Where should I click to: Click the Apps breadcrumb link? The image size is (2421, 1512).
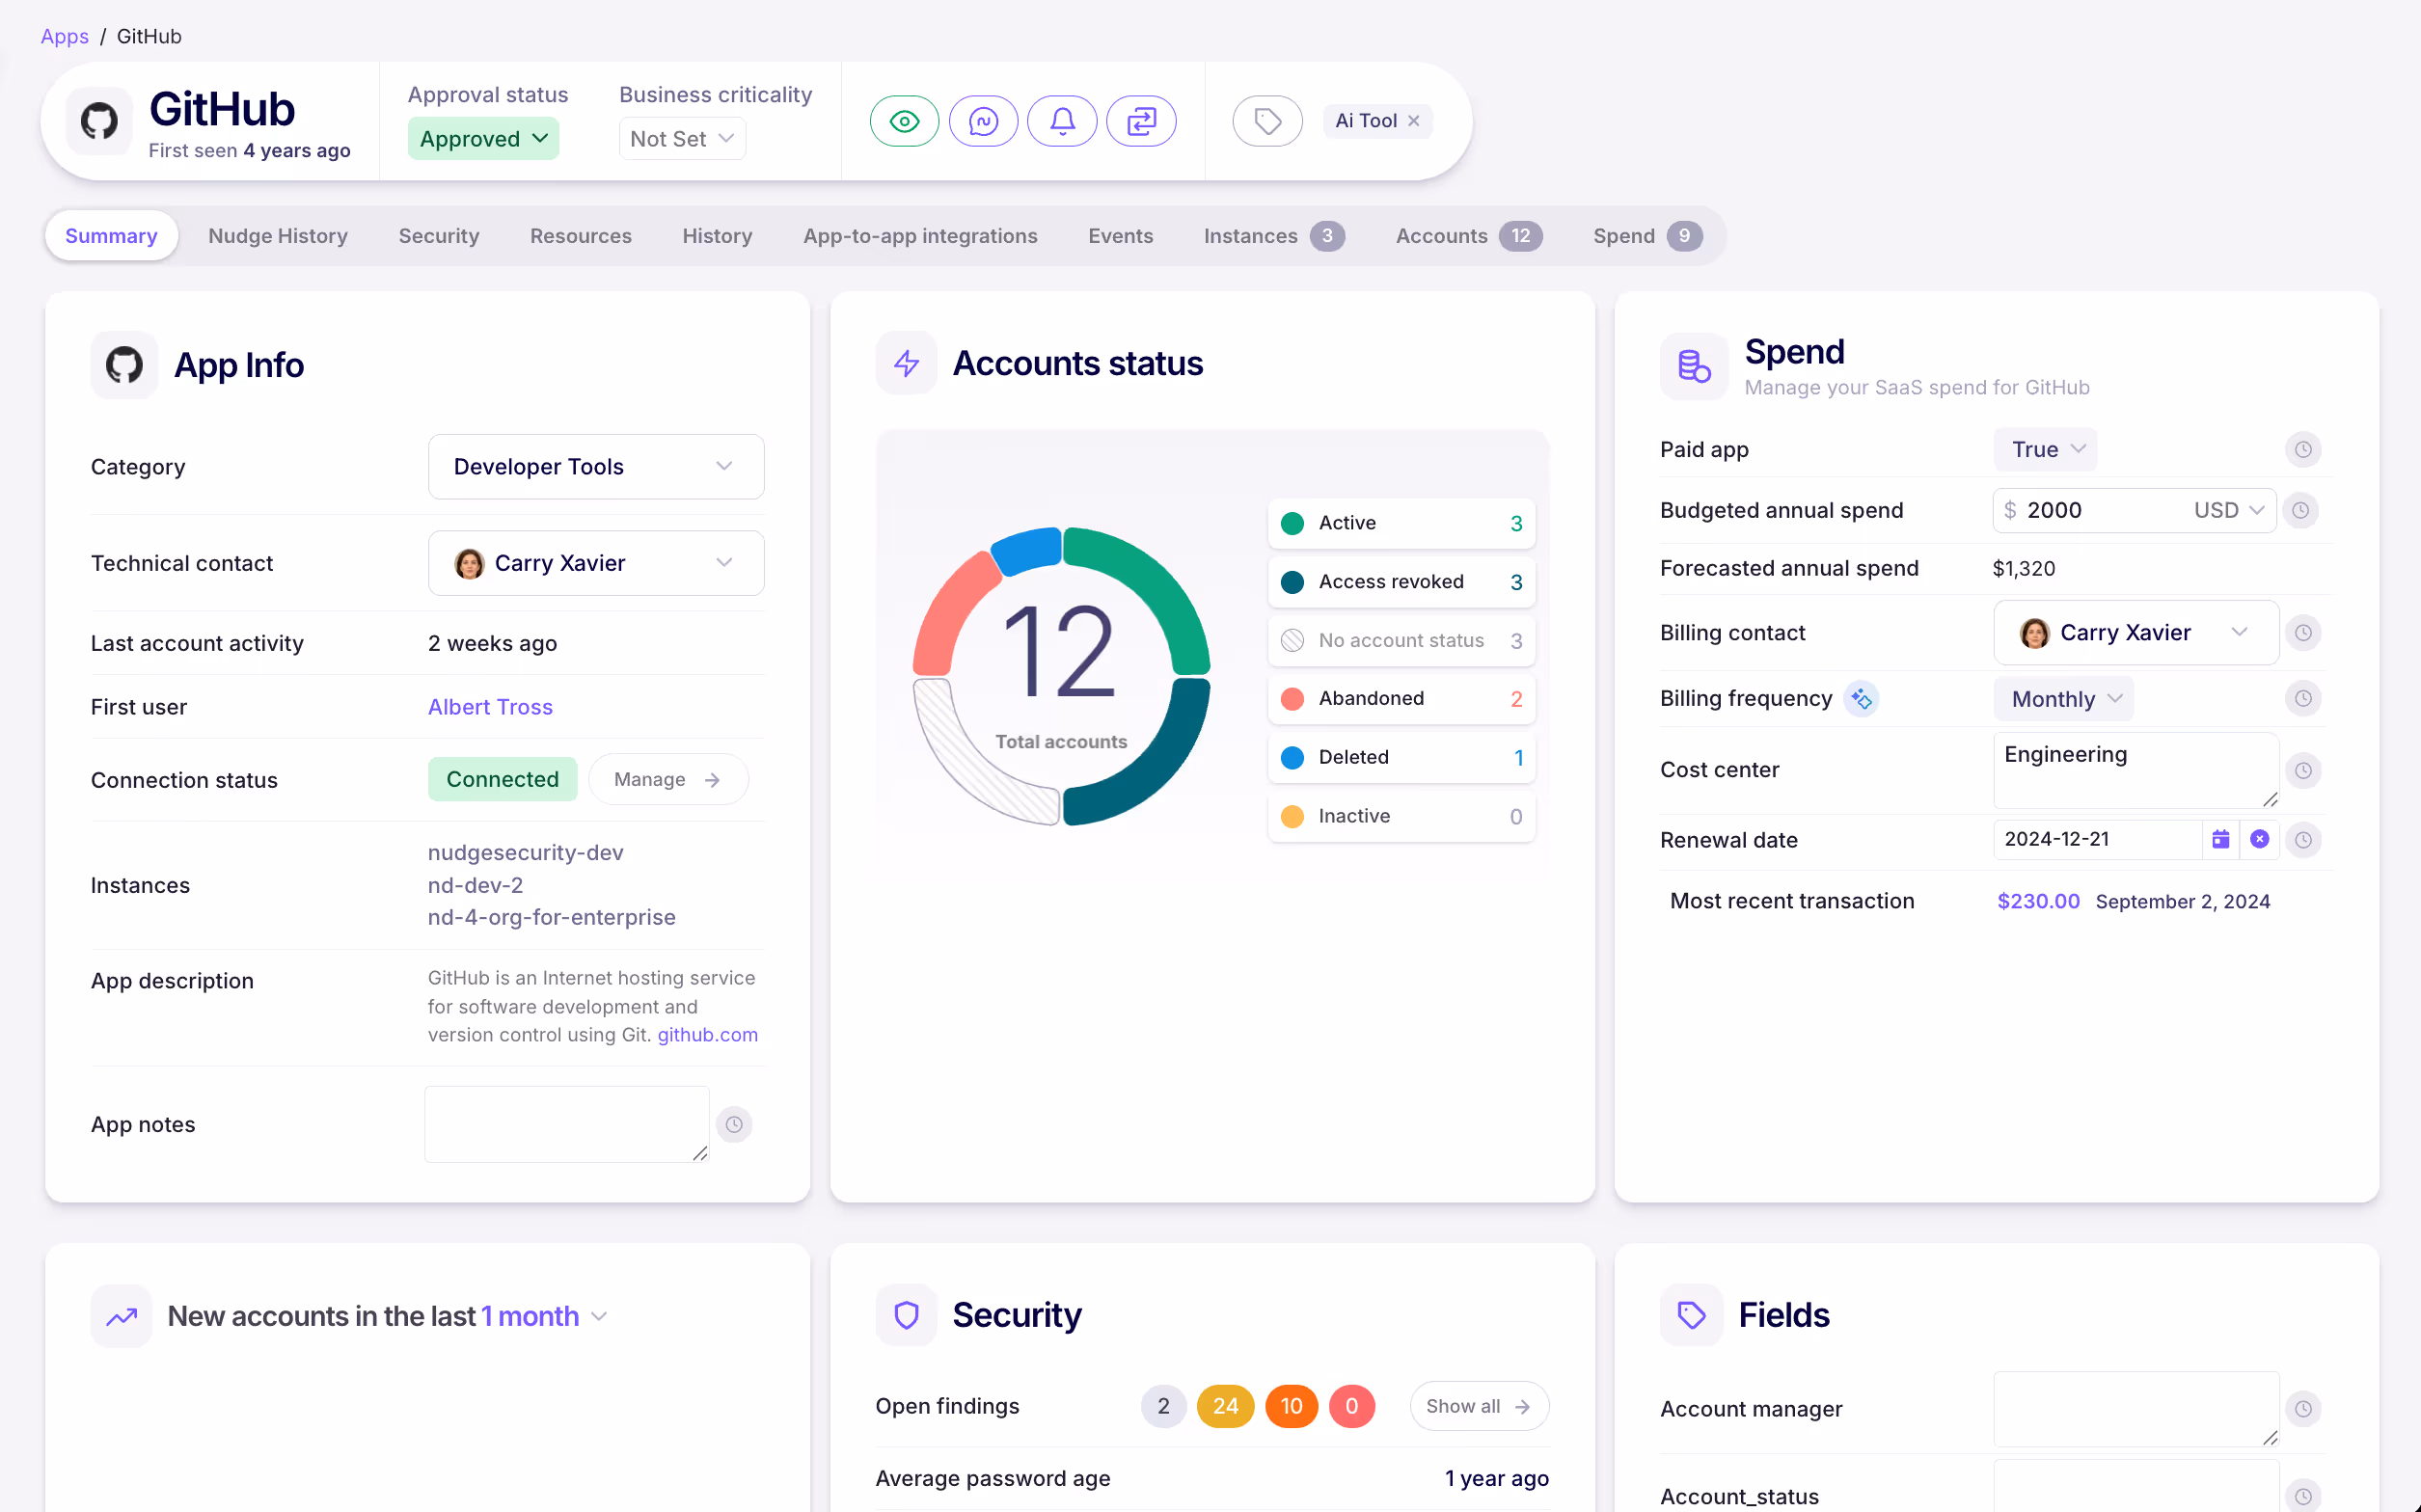pos(64,36)
